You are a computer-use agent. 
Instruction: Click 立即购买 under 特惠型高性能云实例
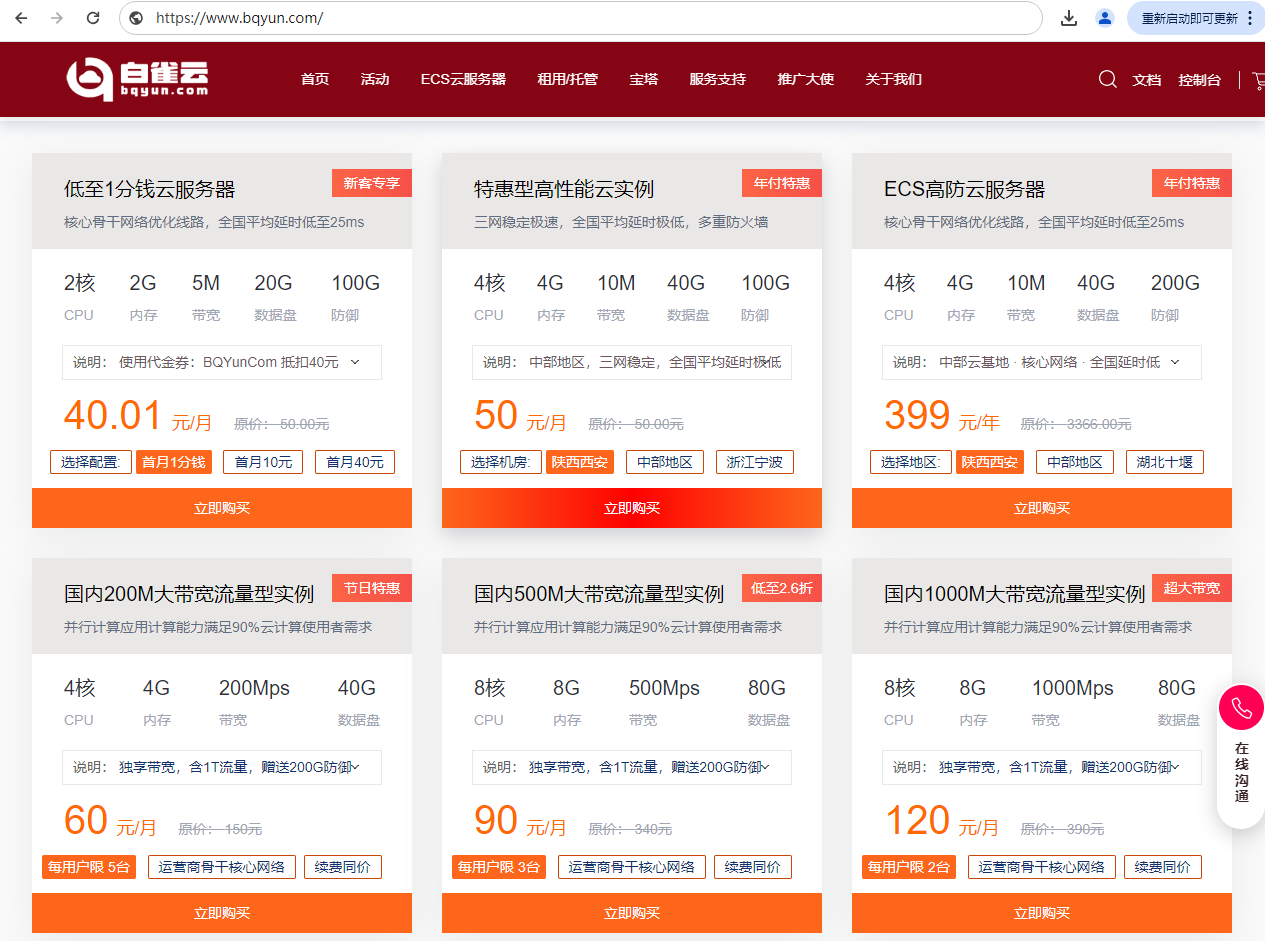pyautogui.click(x=631, y=508)
